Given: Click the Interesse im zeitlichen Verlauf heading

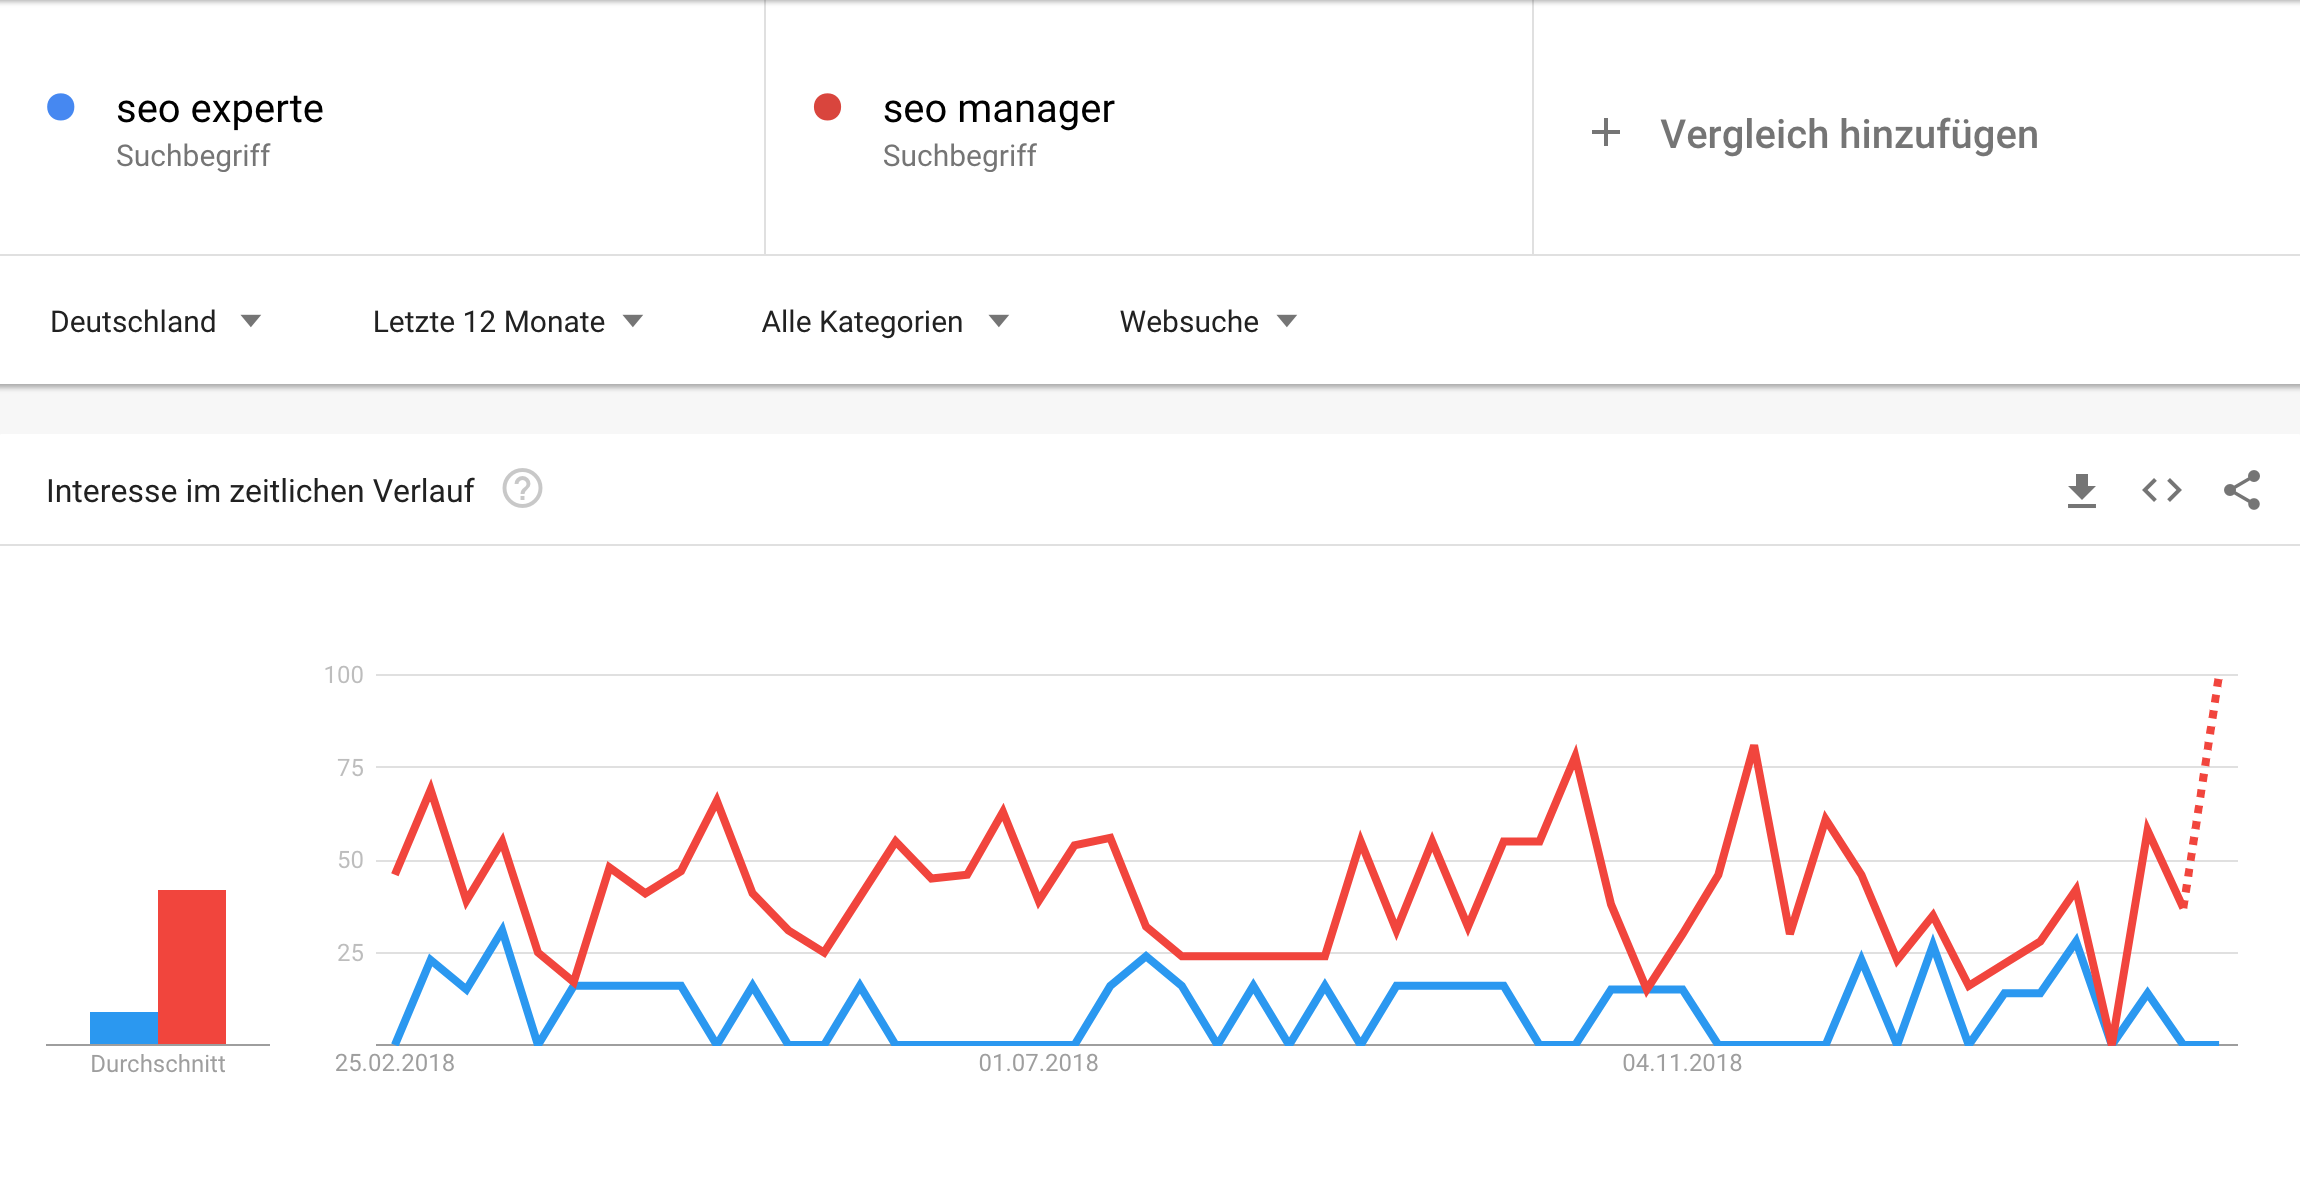Looking at the screenshot, I should pos(260,491).
